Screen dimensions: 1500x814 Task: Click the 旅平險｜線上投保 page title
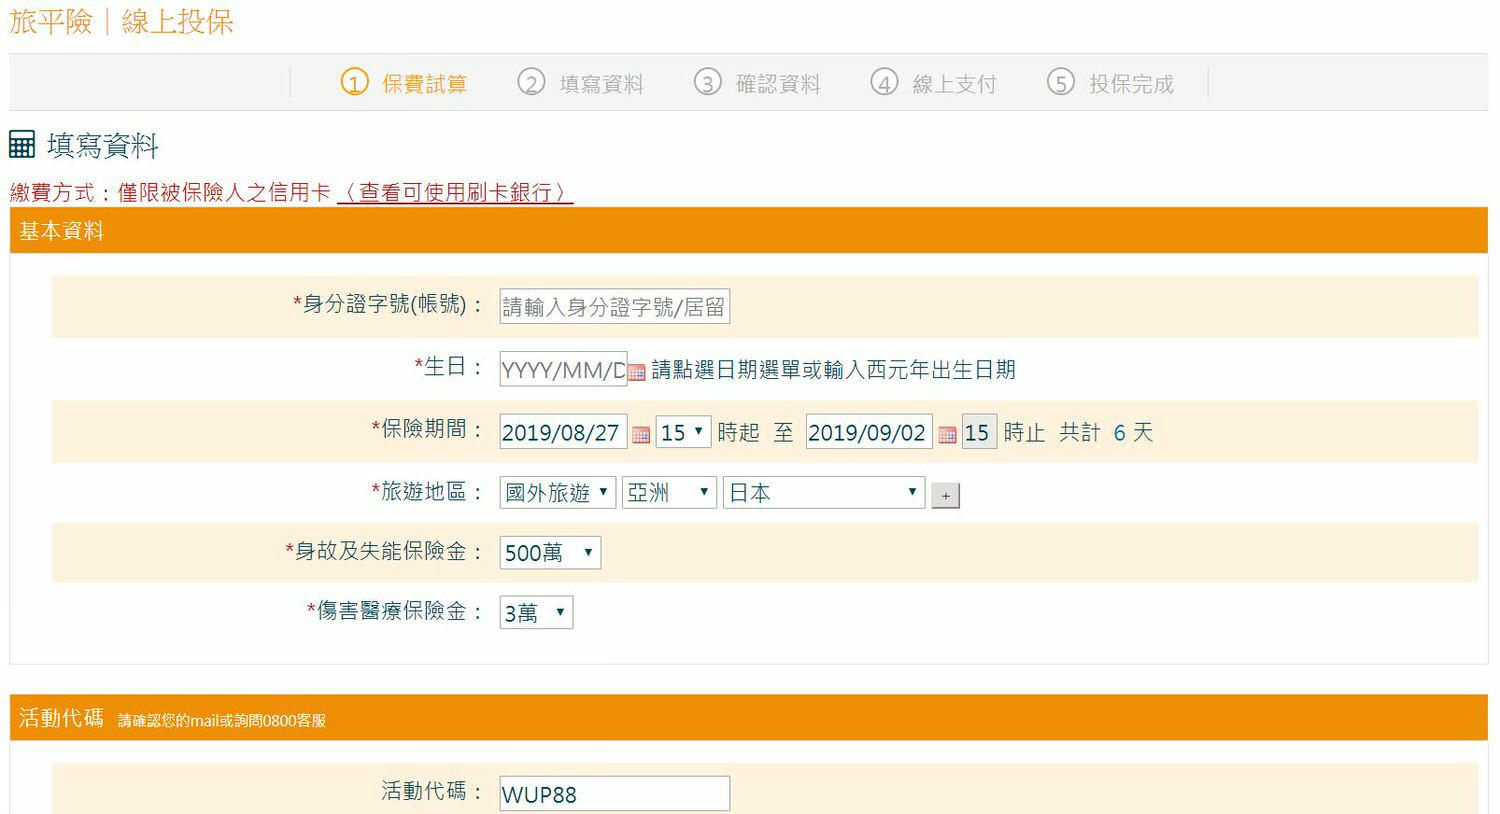[121, 21]
